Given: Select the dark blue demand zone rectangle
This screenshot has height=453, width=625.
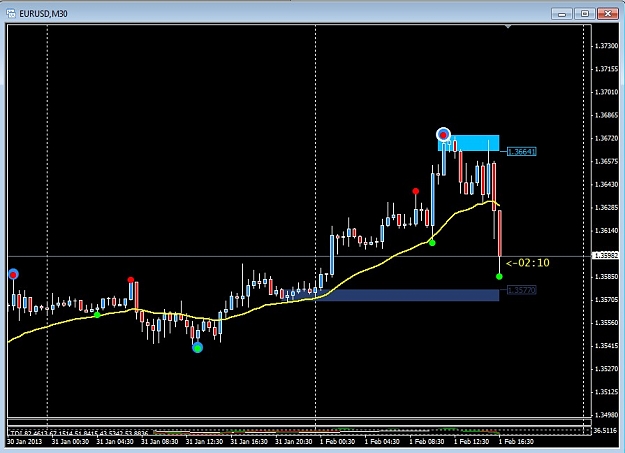Looking at the screenshot, I should click(x=390, y=295).
